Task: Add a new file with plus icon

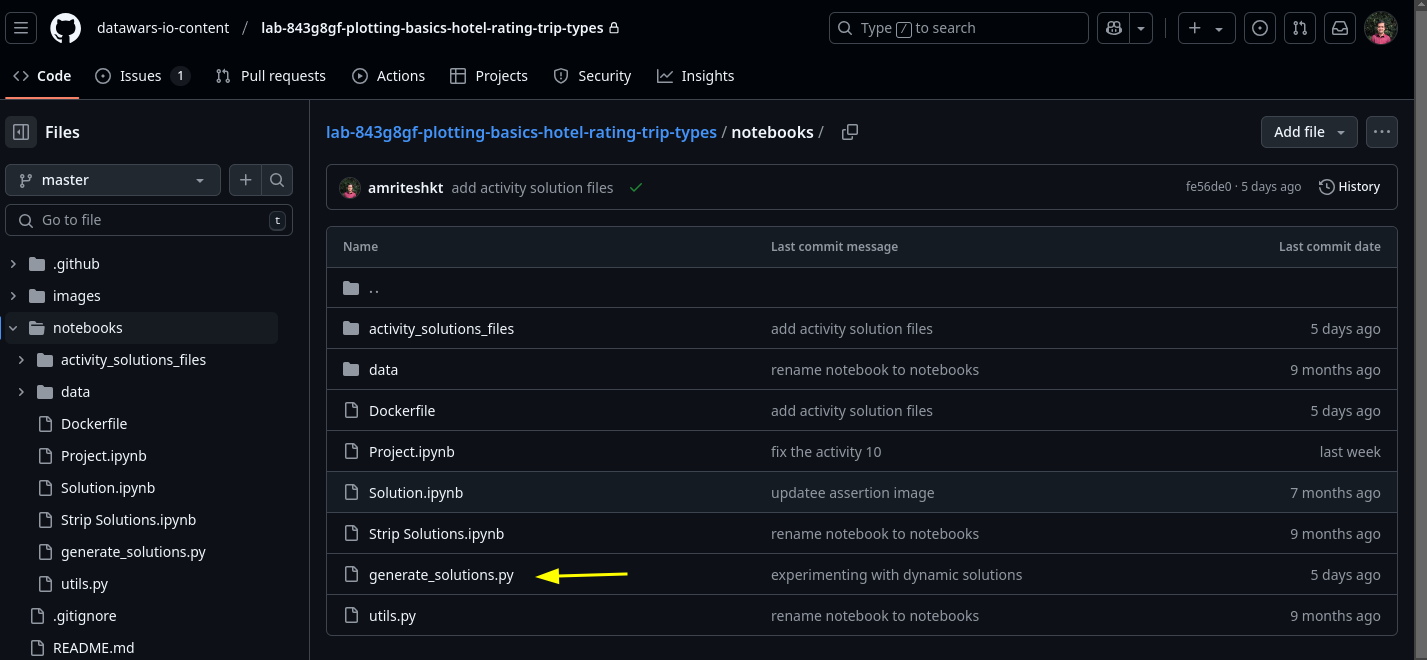Action: 245,180
